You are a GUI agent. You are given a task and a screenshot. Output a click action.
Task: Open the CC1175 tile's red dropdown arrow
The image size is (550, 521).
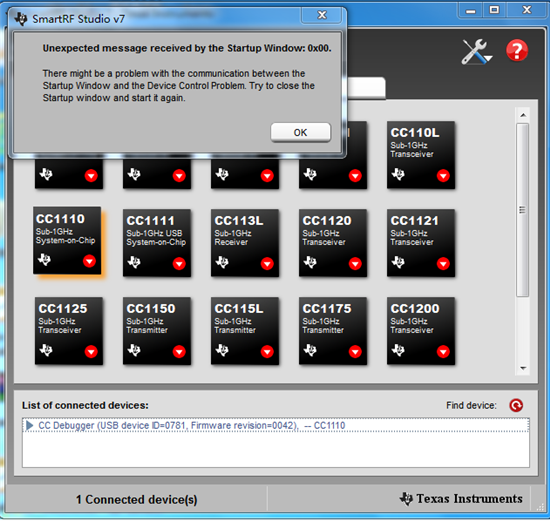[x=355, y=351]
